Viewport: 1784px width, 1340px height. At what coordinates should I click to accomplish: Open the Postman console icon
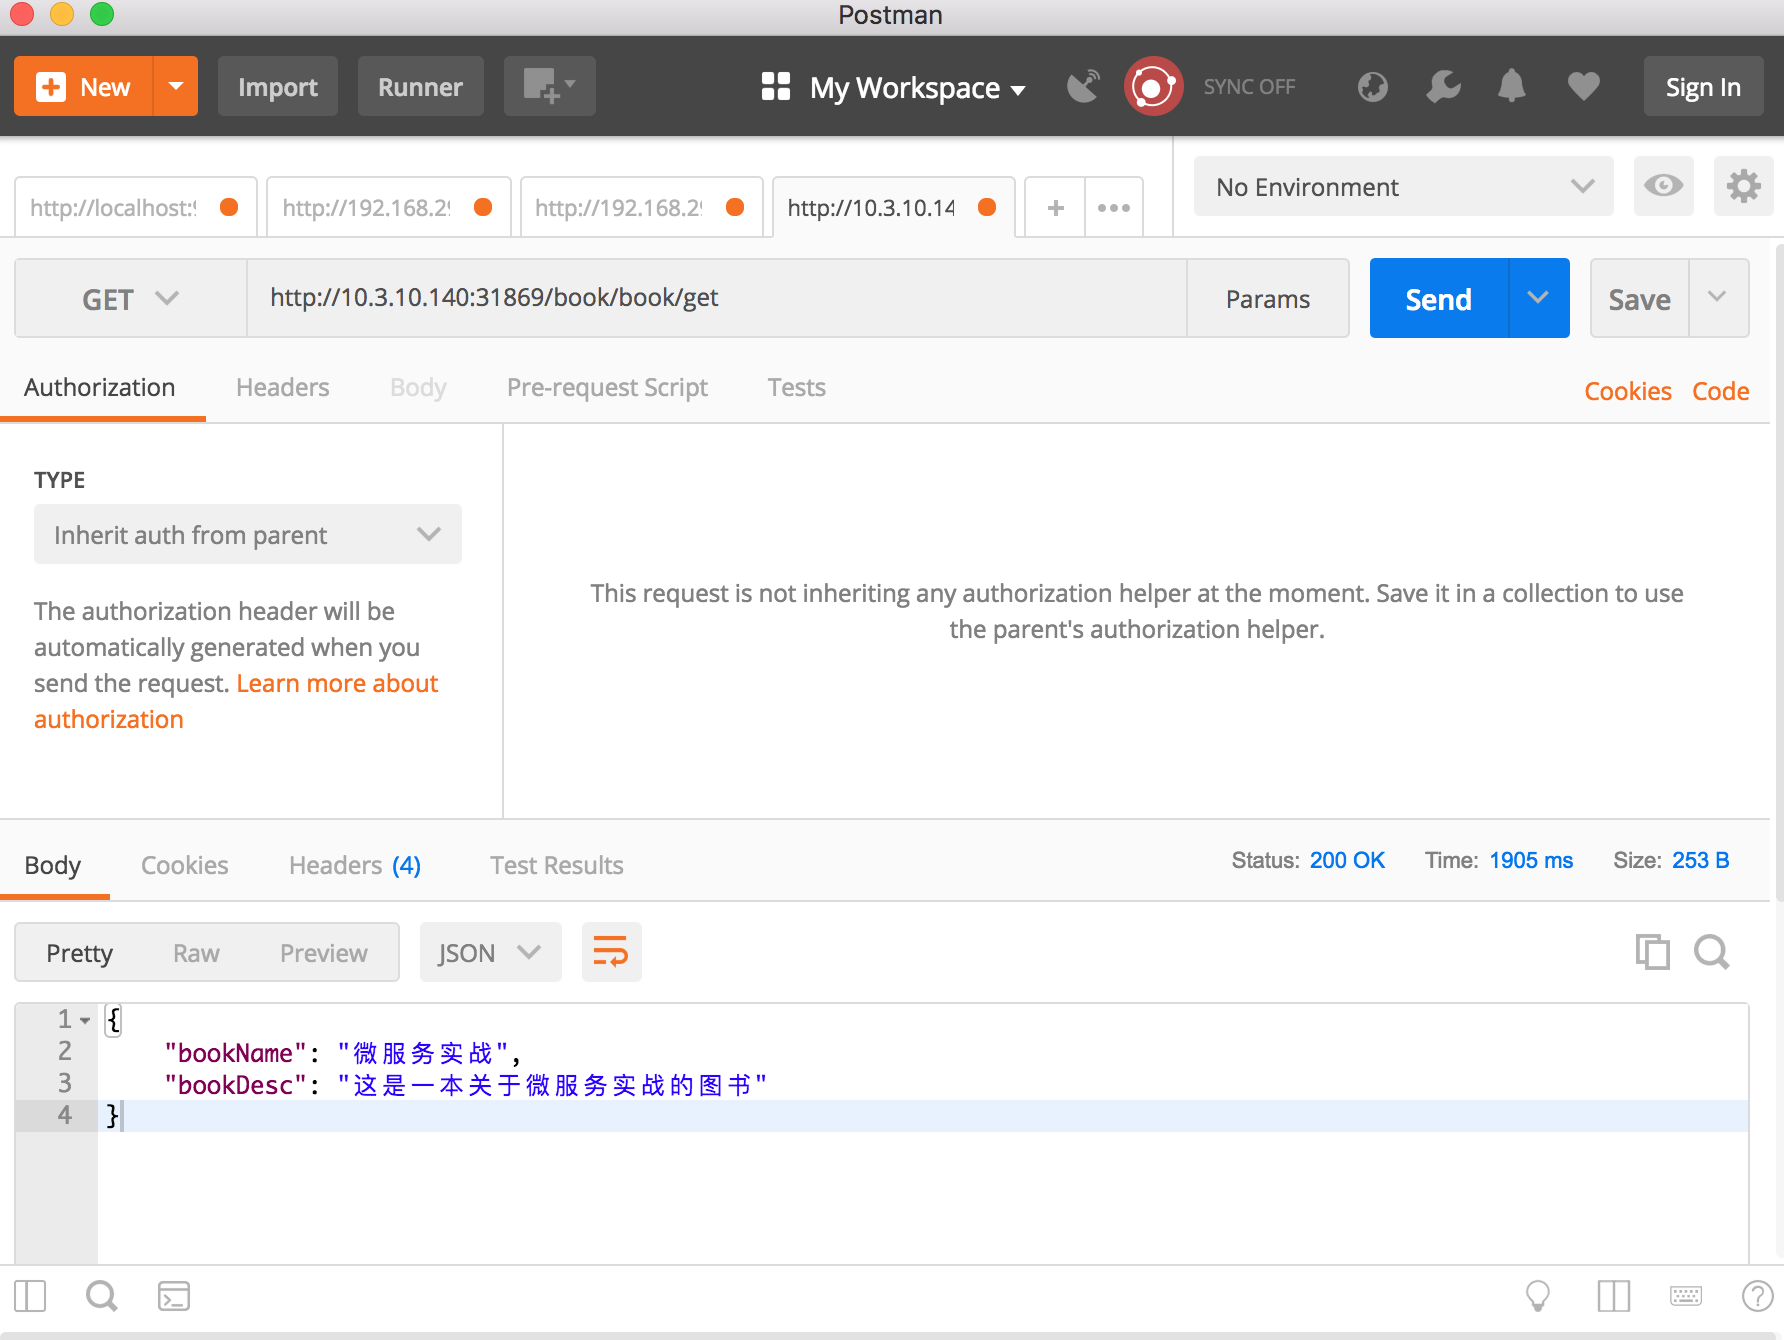pyautogui.click(x=174, y=1296)
